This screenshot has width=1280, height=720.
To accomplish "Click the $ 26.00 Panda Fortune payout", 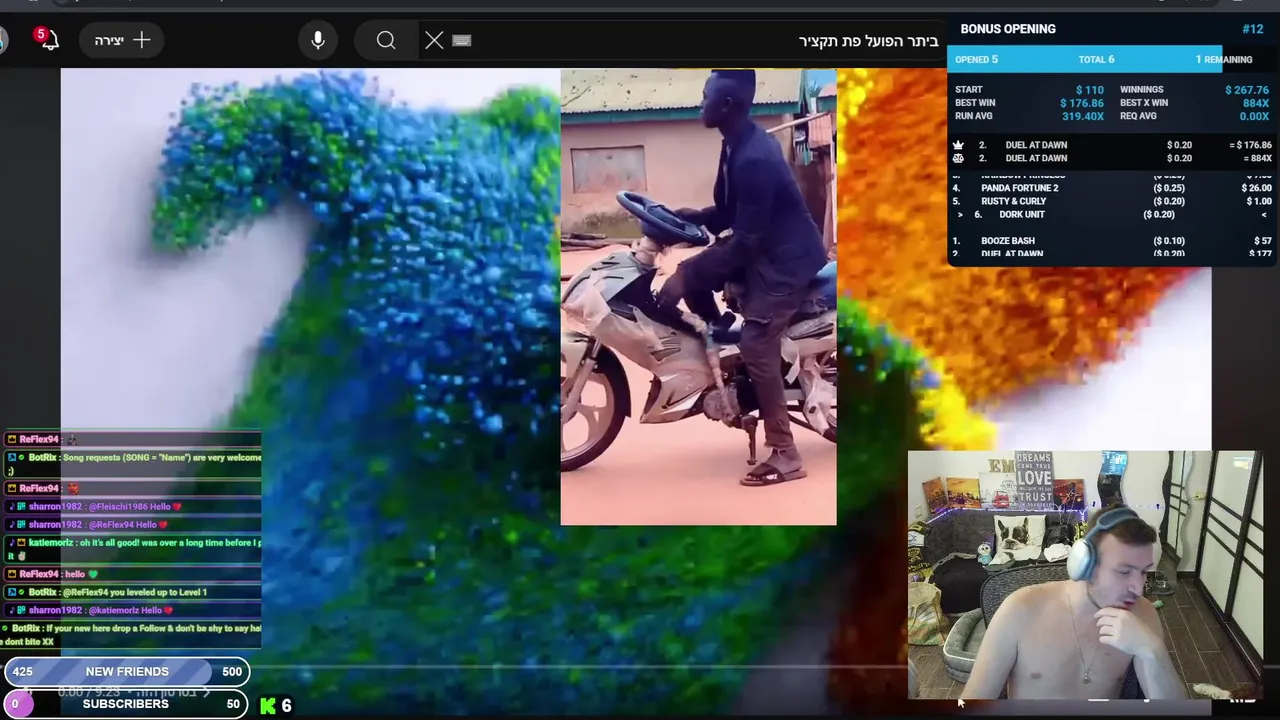I will pos(1257,188).
